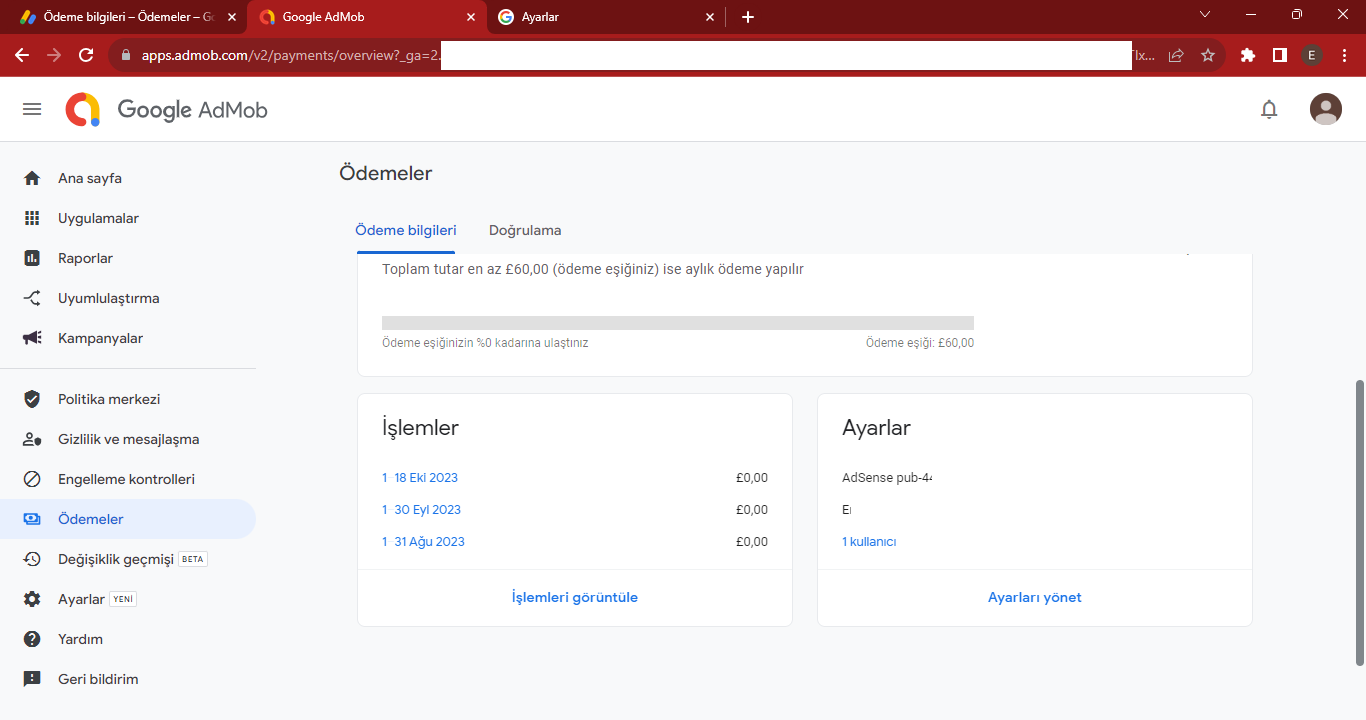Viewport: 1366px width, 720px height.
Task: Click the Ayarlar card heading
Action: 876,428
